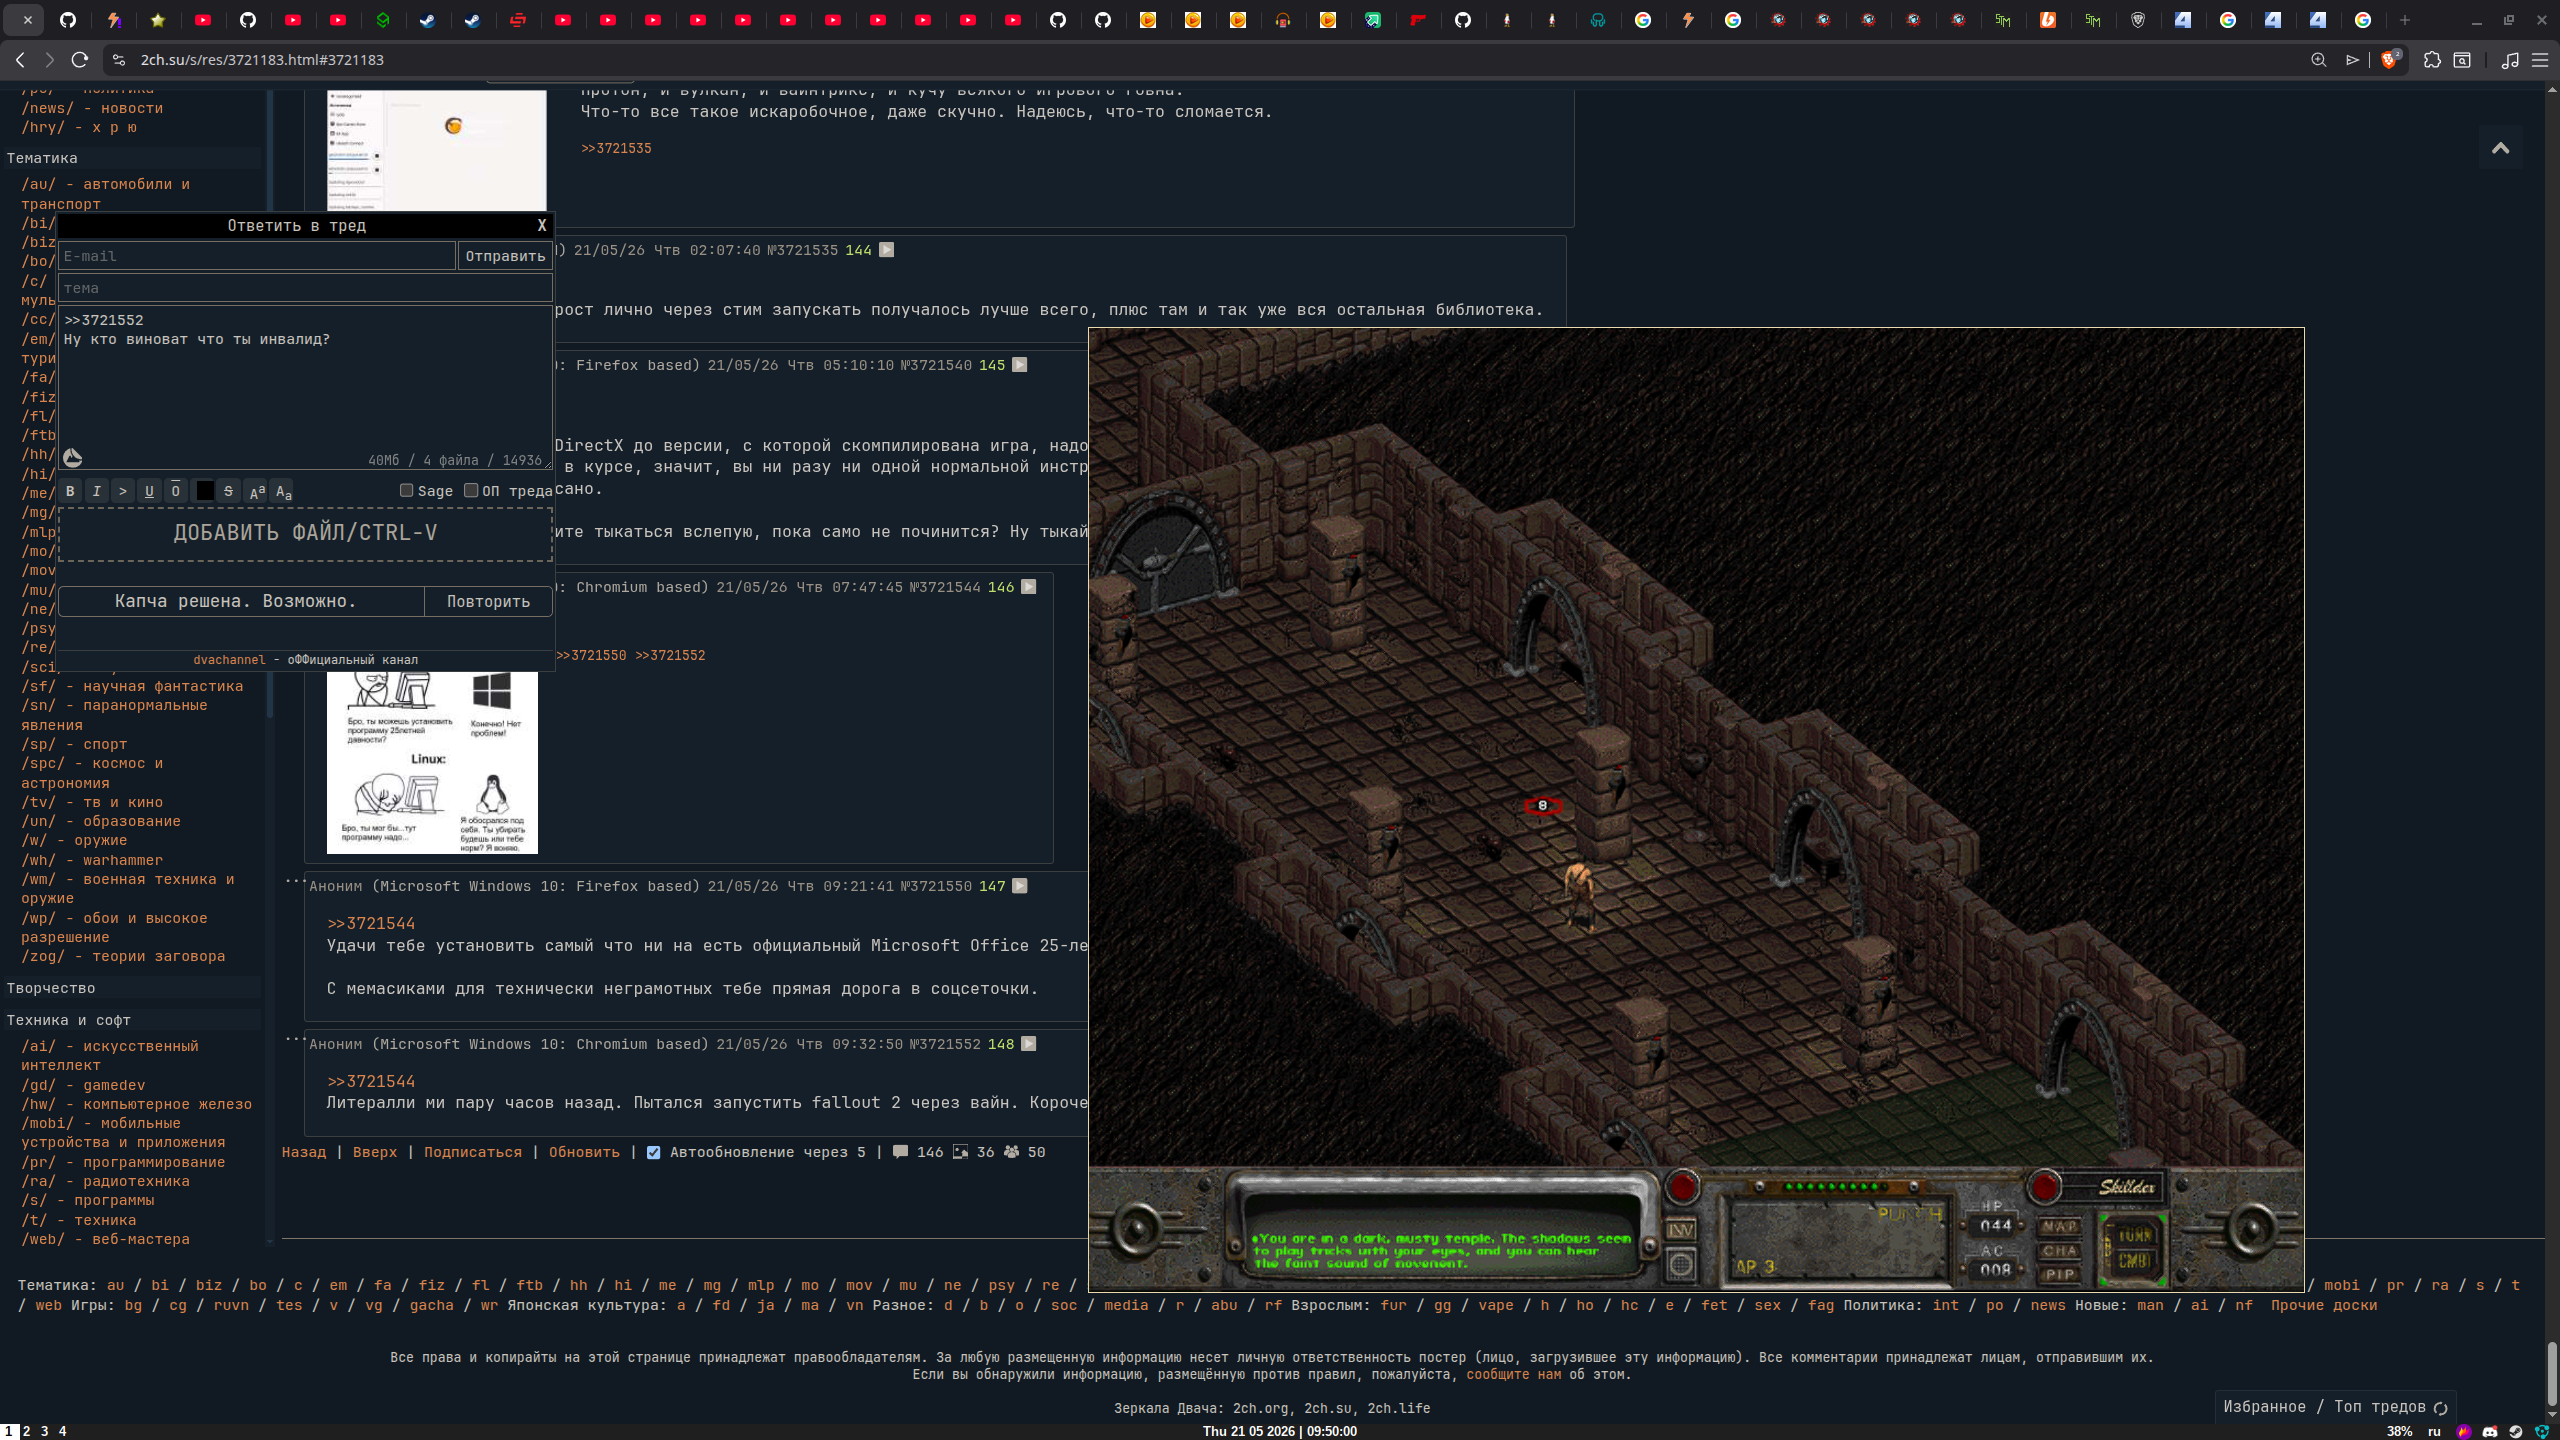The width and height of the screenshot is (2560, 1440).
Task: Enable the Sage checkbox
Action: pos(406,490)
